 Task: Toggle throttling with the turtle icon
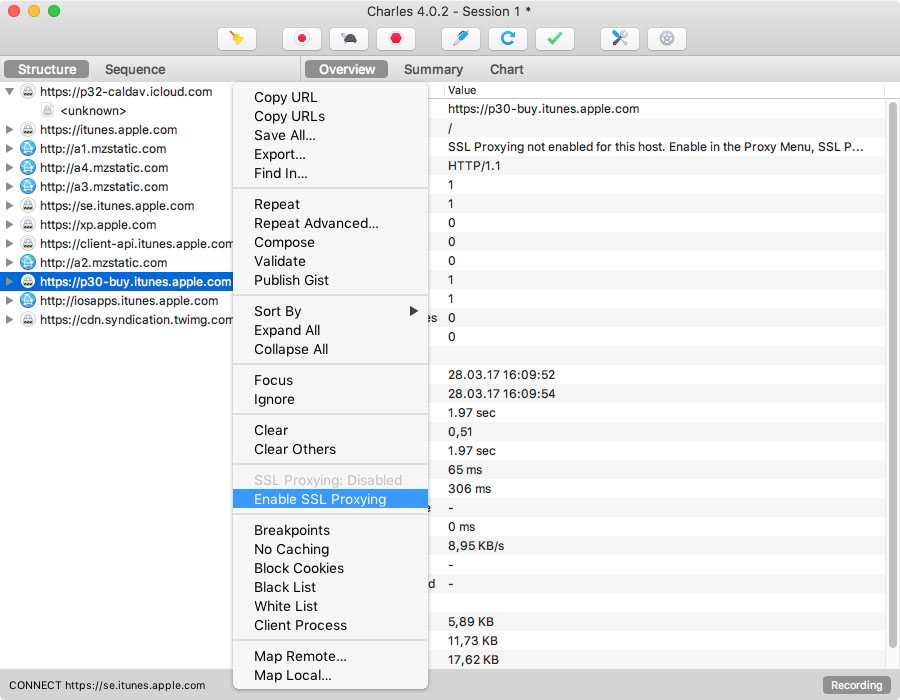click(x=348, y=39)
